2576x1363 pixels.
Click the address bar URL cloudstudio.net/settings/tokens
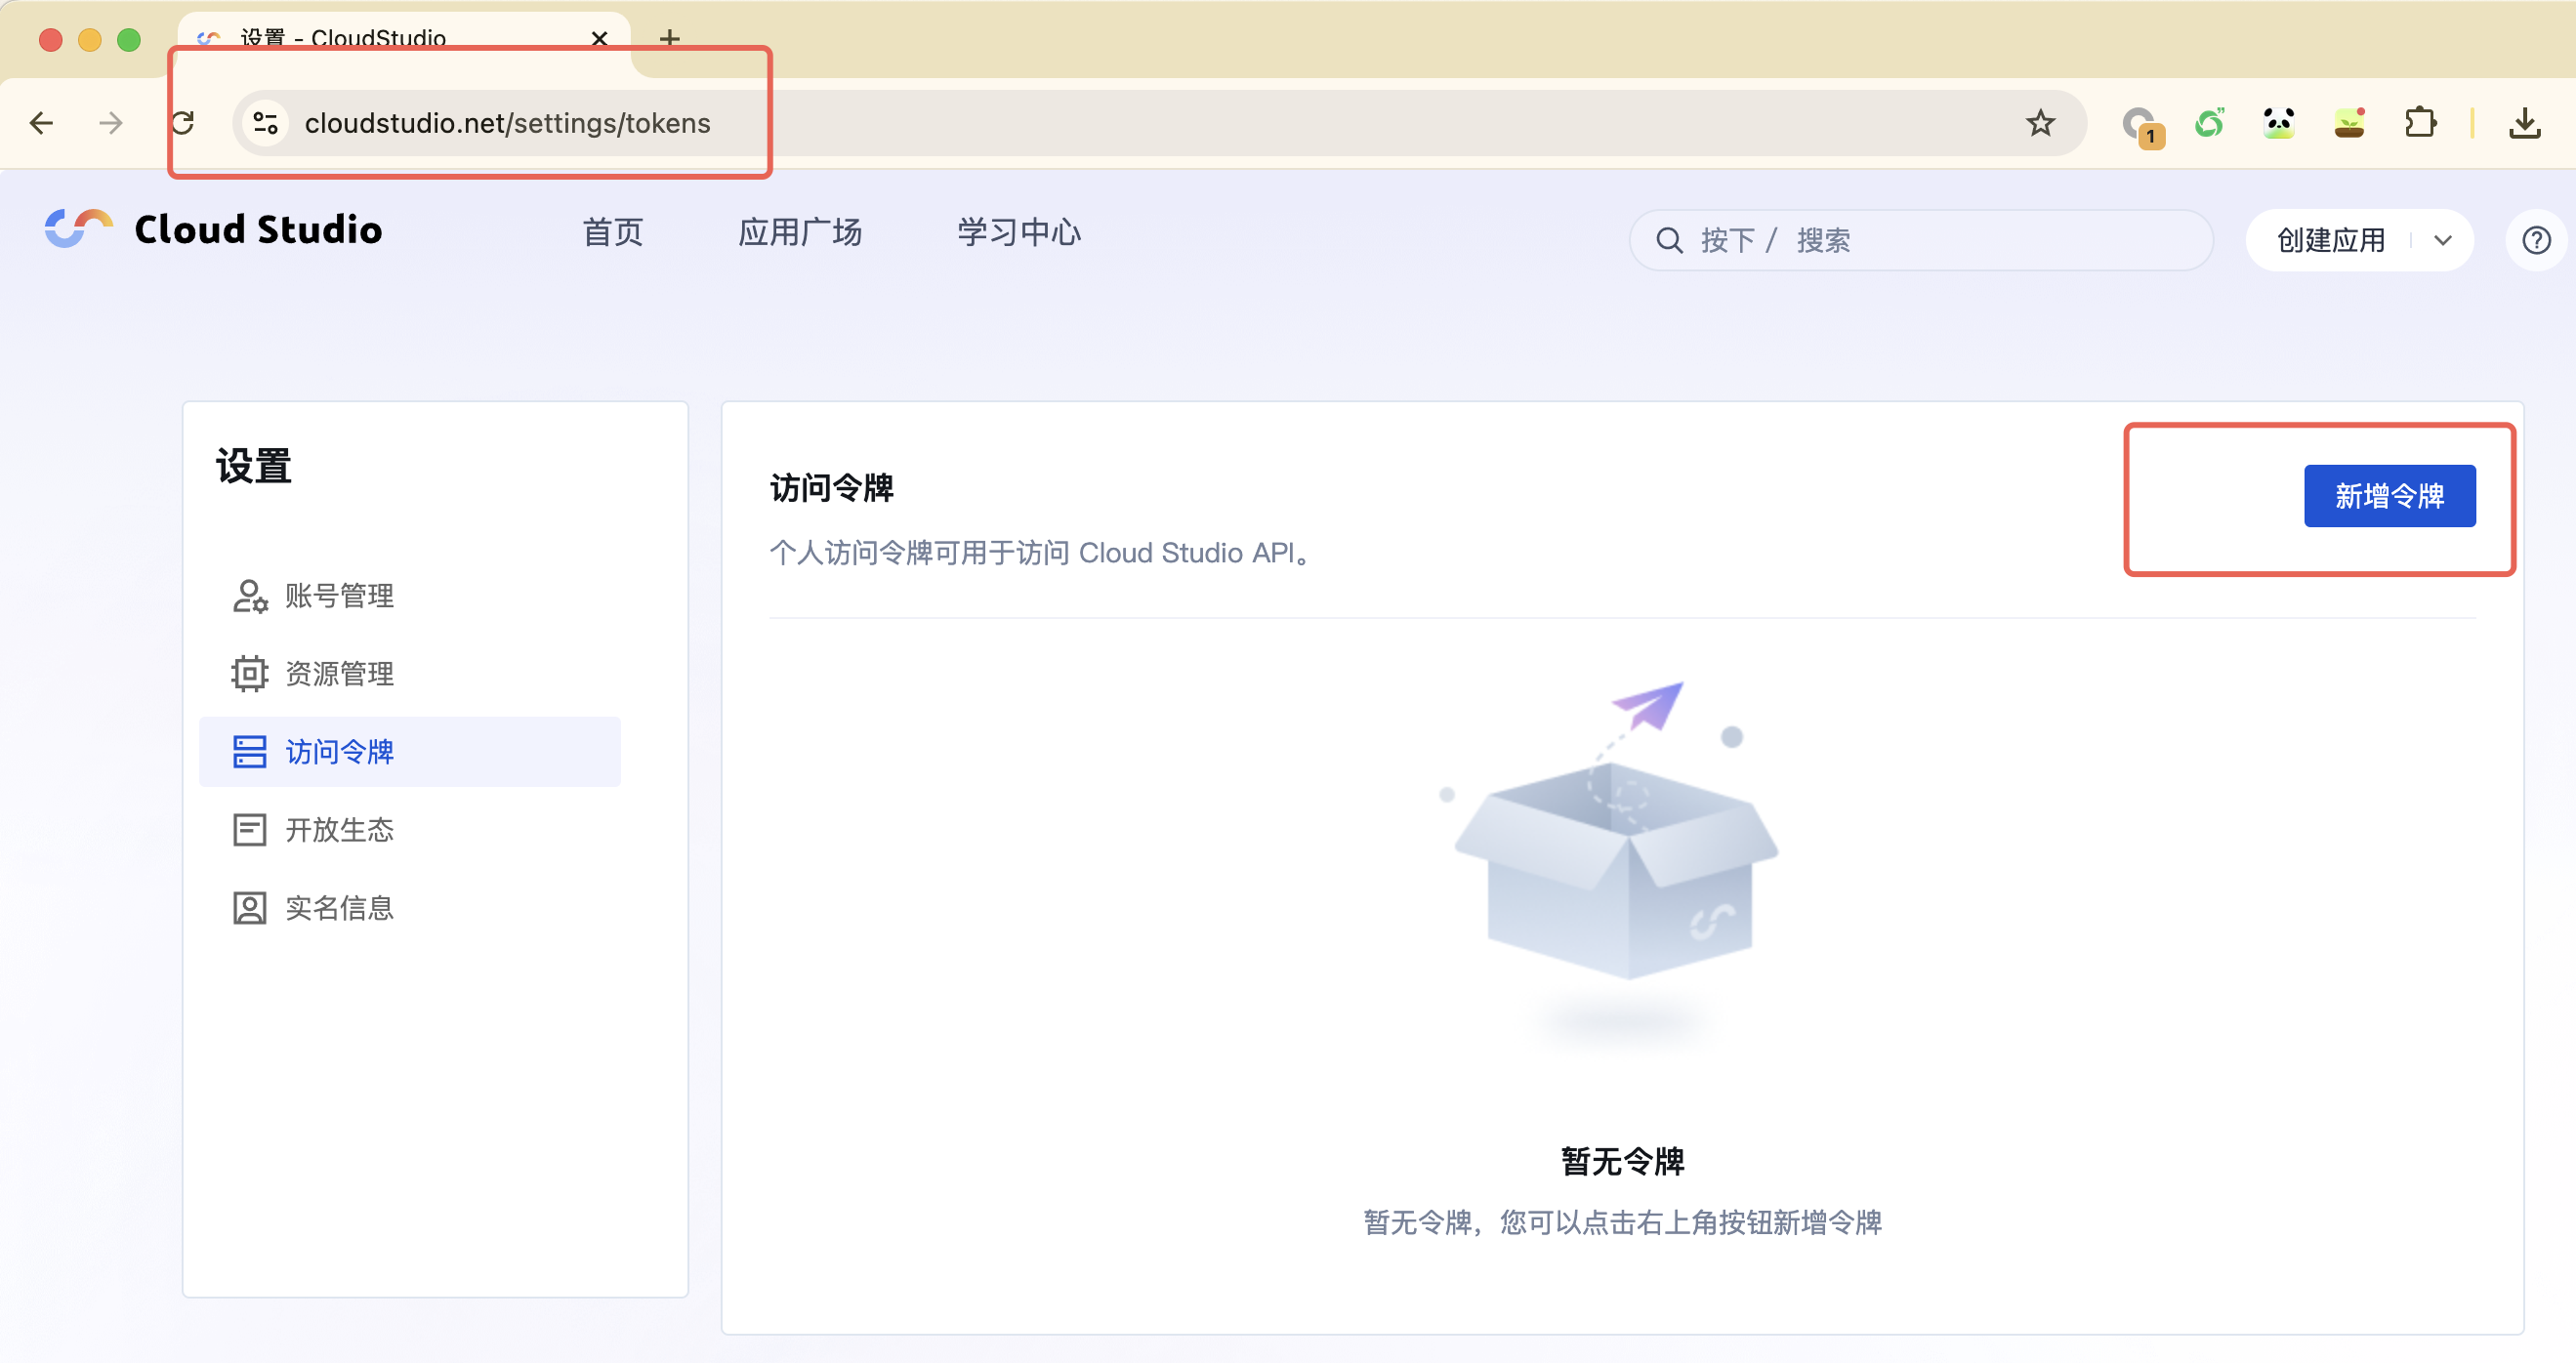pos(508,123)
